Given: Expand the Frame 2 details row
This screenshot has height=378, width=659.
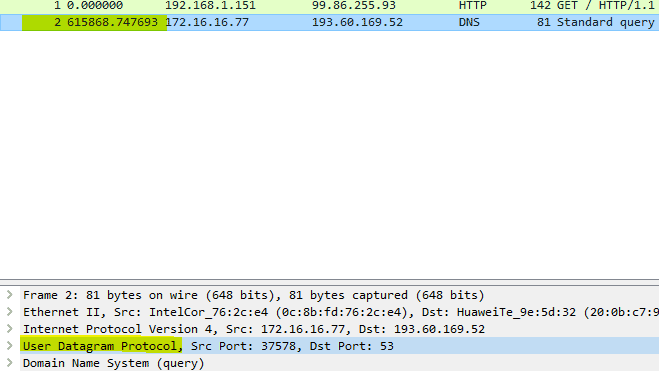Looking at the screenshot, I should (x=10, y=295).
